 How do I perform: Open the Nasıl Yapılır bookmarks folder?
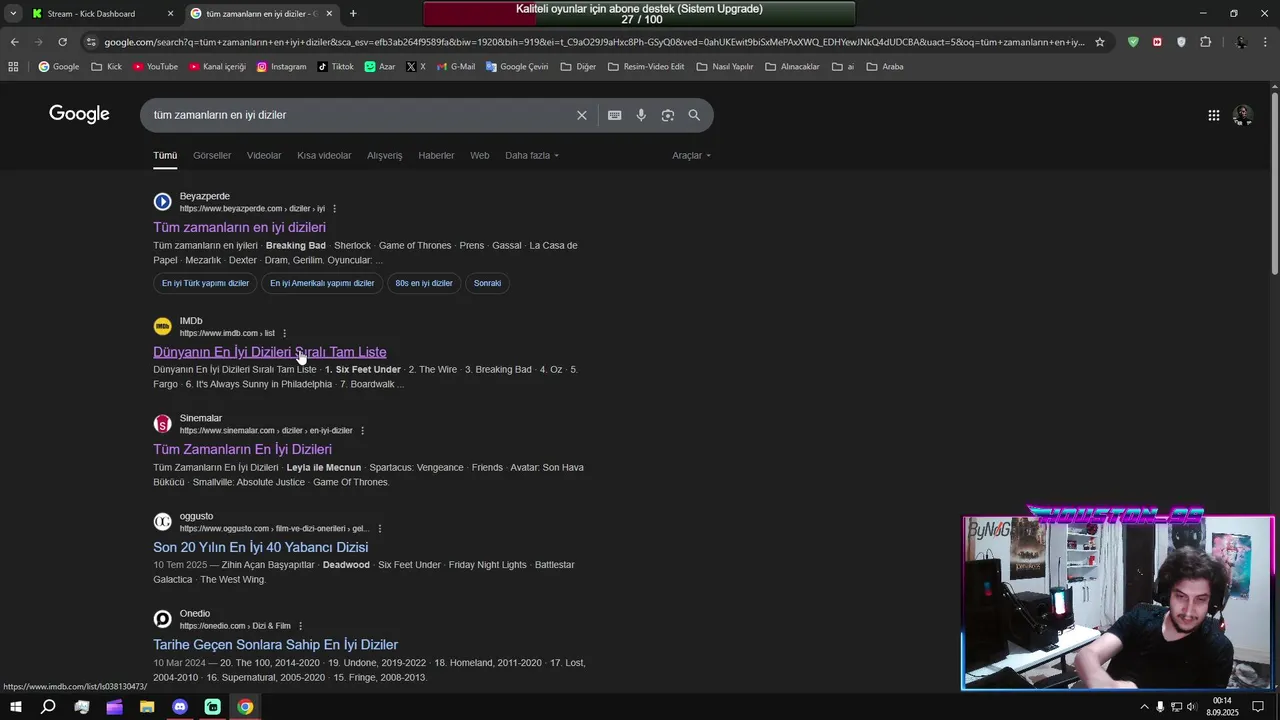725,67
